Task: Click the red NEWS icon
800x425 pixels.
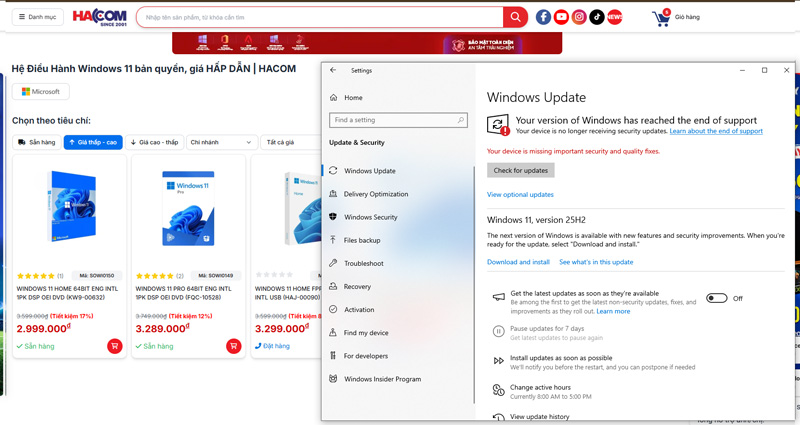Action: (x=615, y=17)
